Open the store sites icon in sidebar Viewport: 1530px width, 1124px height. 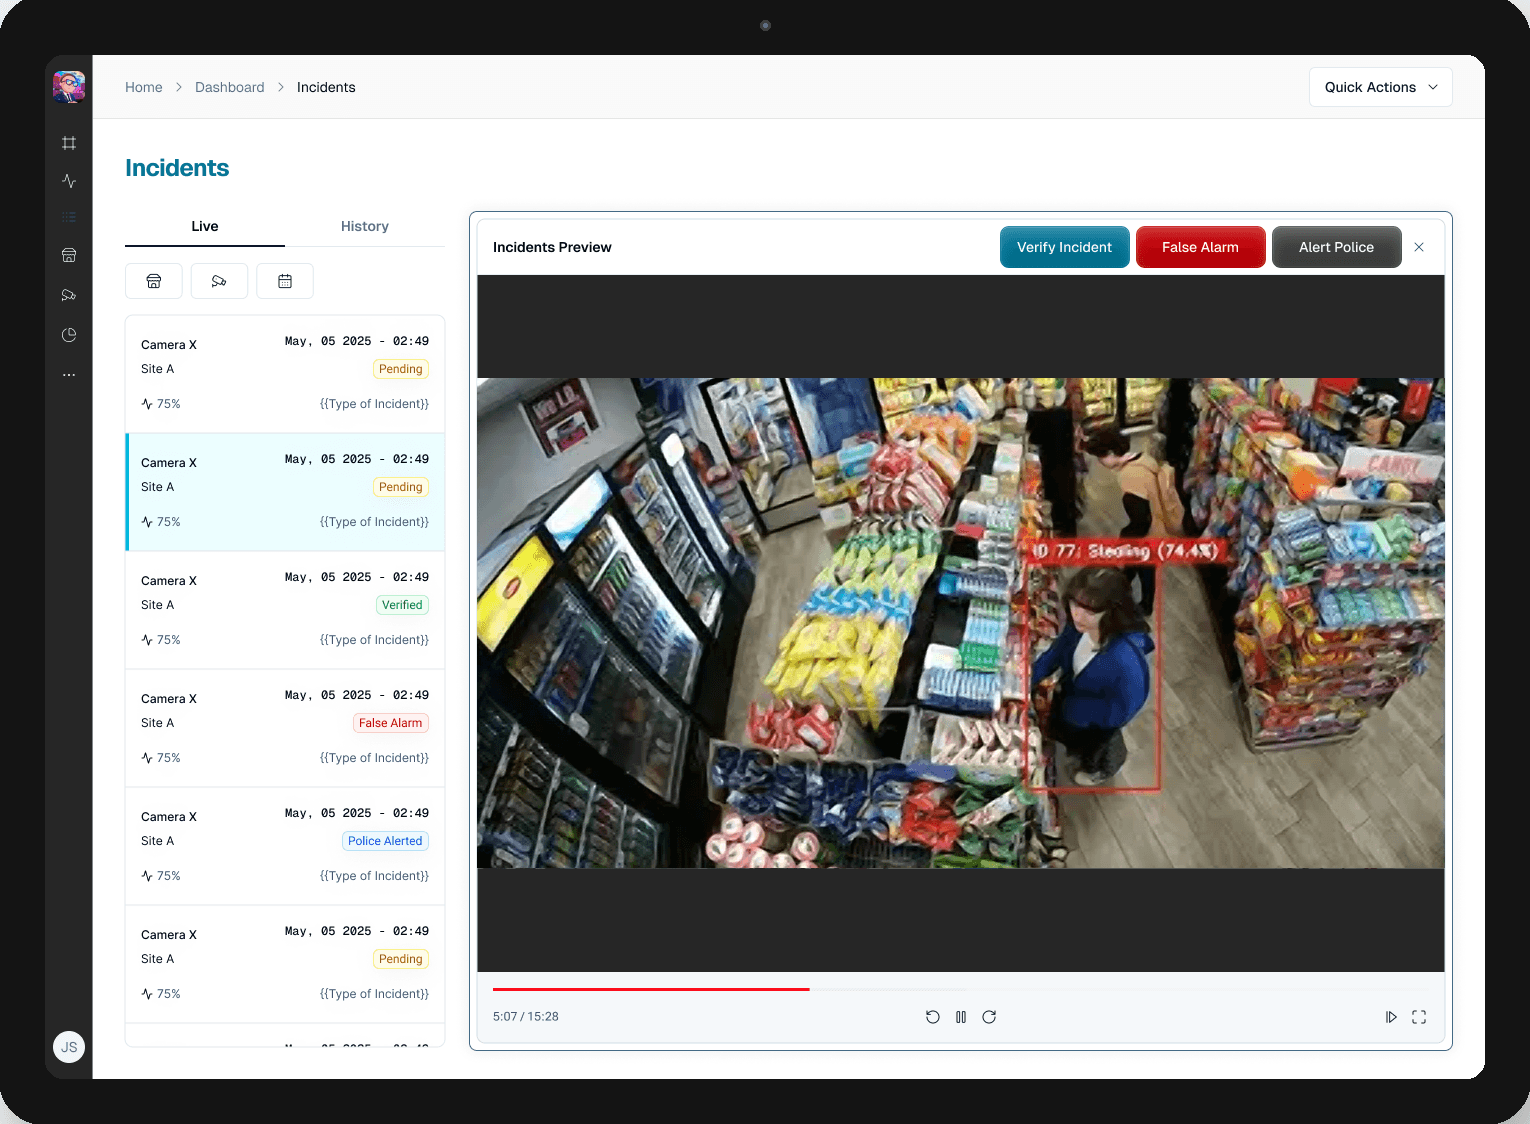69,255
